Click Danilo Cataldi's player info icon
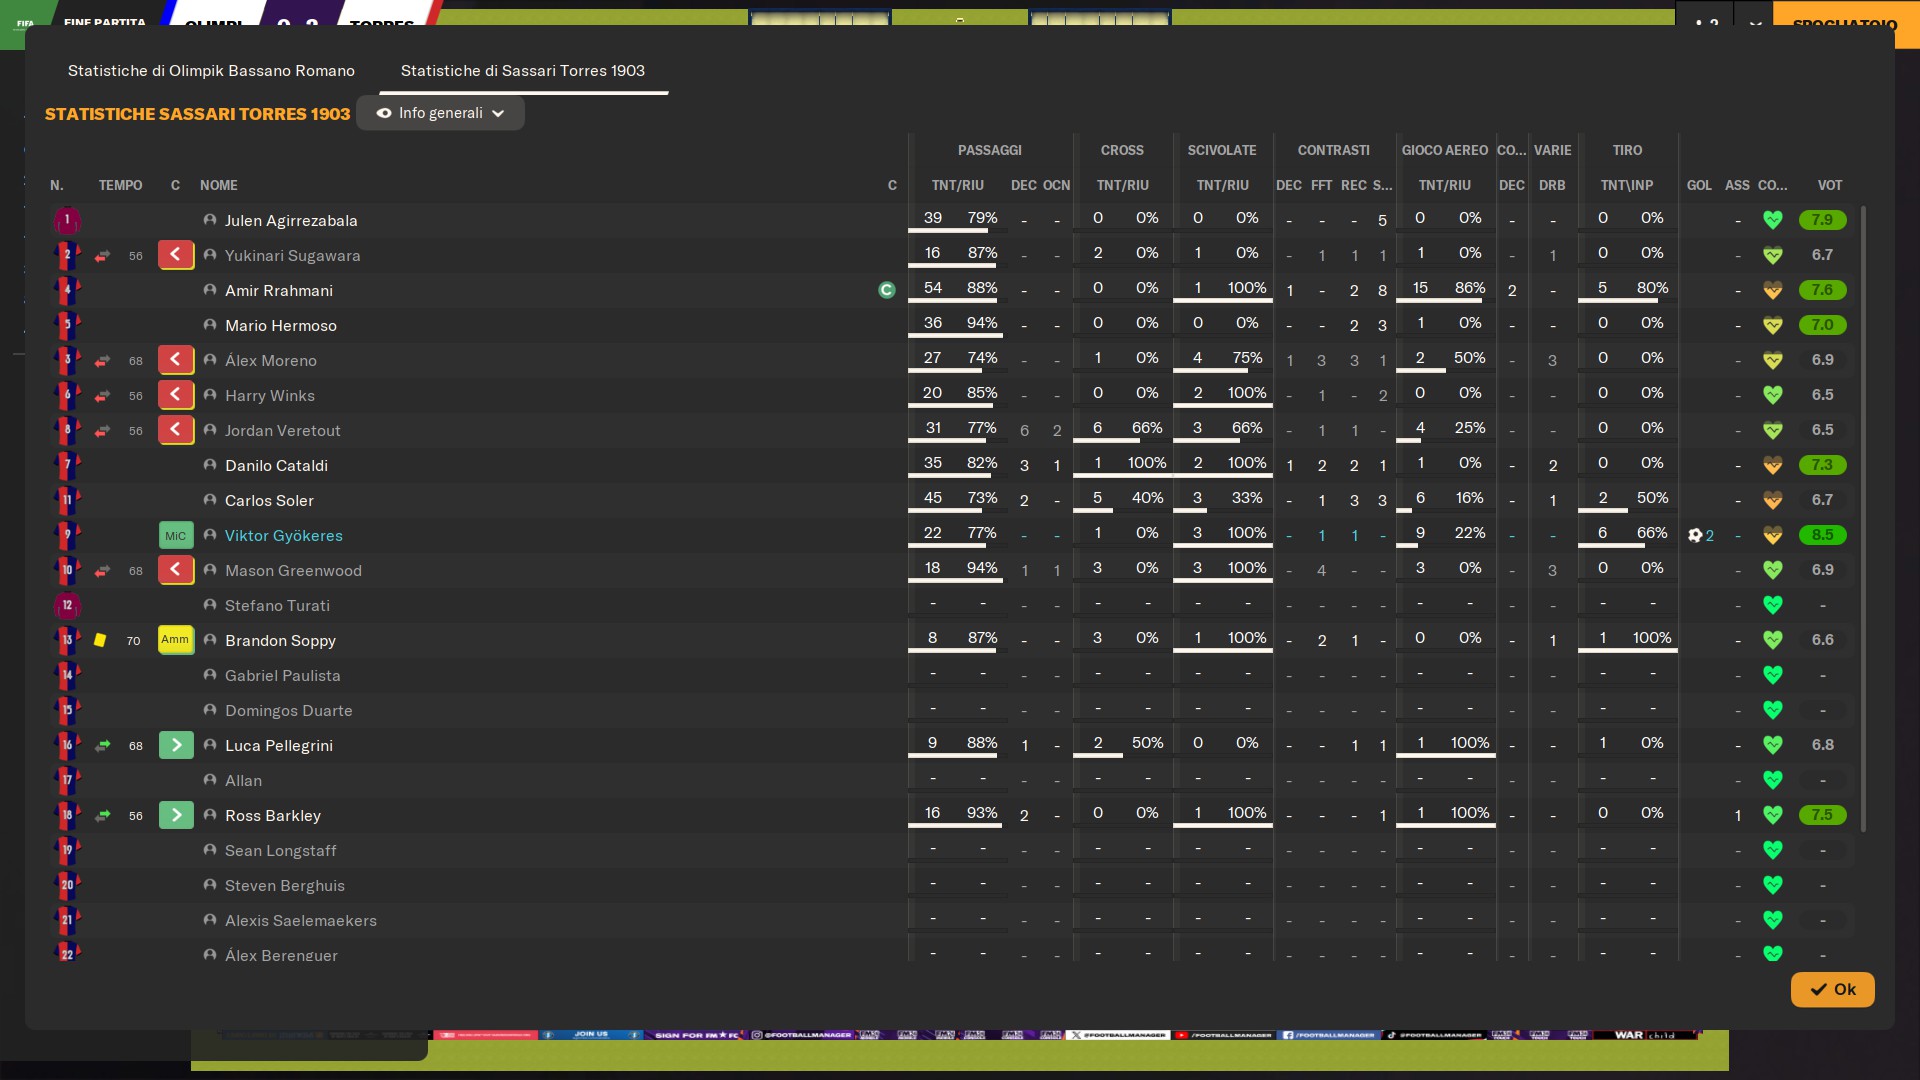Screen dimensions: 1920x1080 coord(210,465)
